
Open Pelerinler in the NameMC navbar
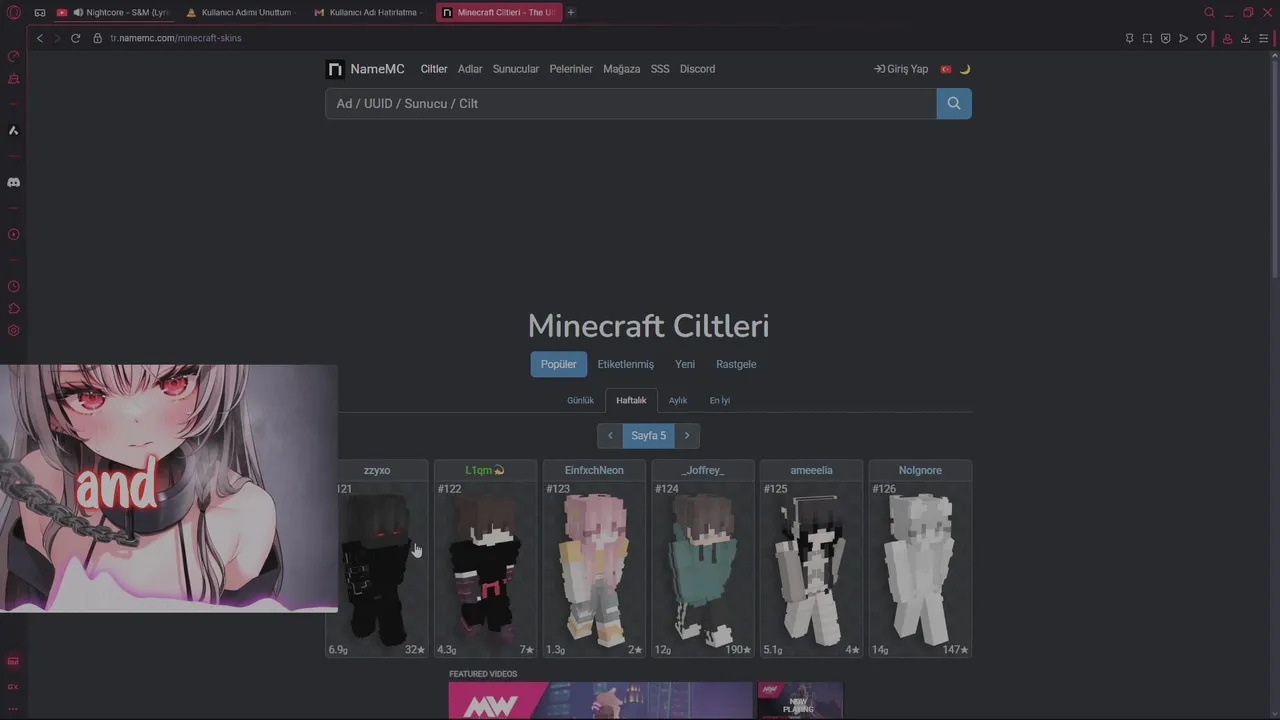pyautogui.click(x=571, y=69)
